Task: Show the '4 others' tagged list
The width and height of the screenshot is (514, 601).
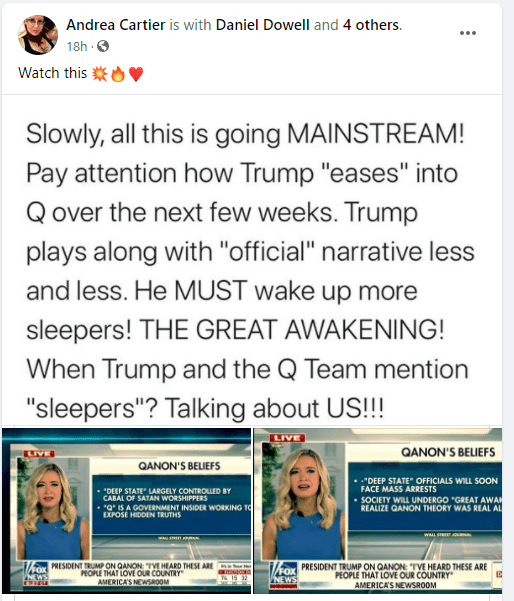Action: (371, 25)
